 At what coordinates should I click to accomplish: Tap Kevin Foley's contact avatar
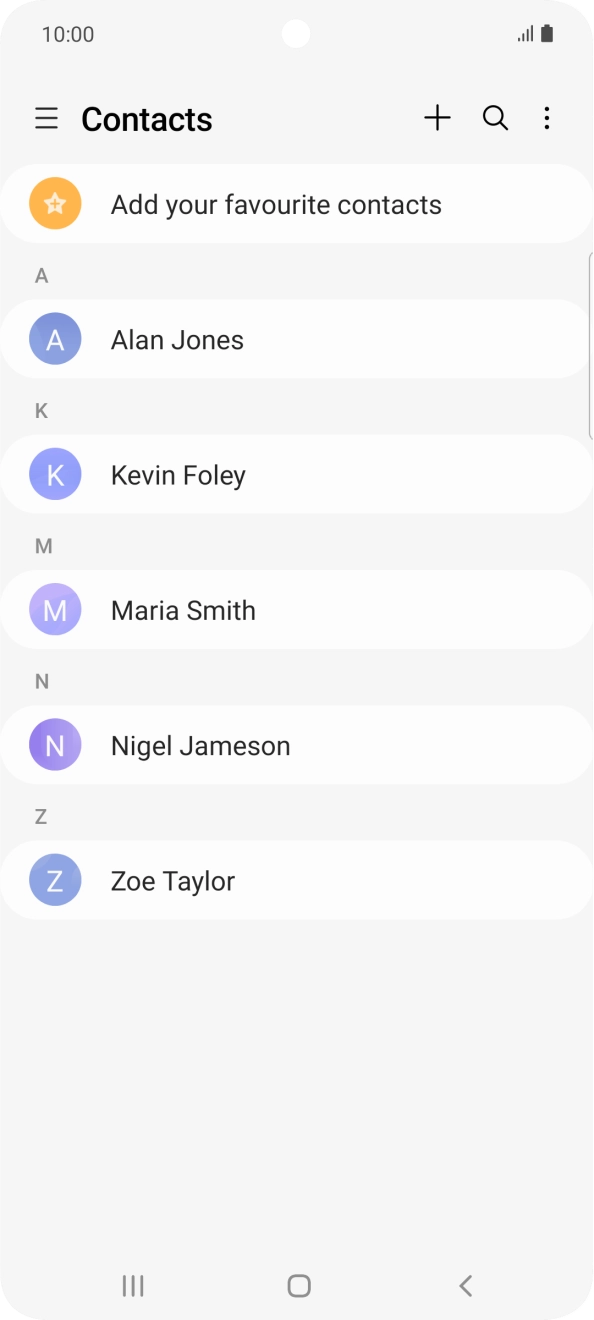coord(55,473)
